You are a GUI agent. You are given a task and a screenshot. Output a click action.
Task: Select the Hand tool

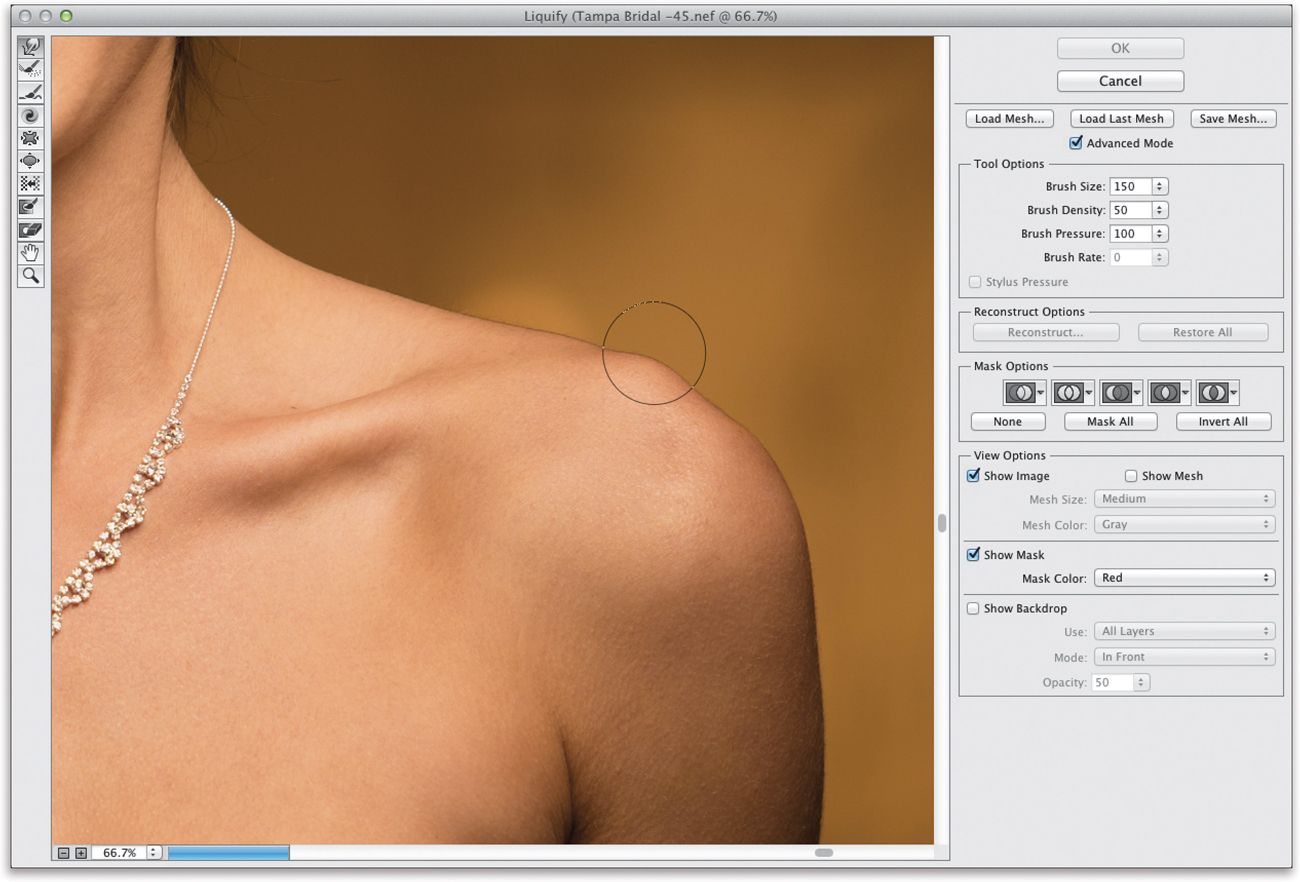click(31, 252)
